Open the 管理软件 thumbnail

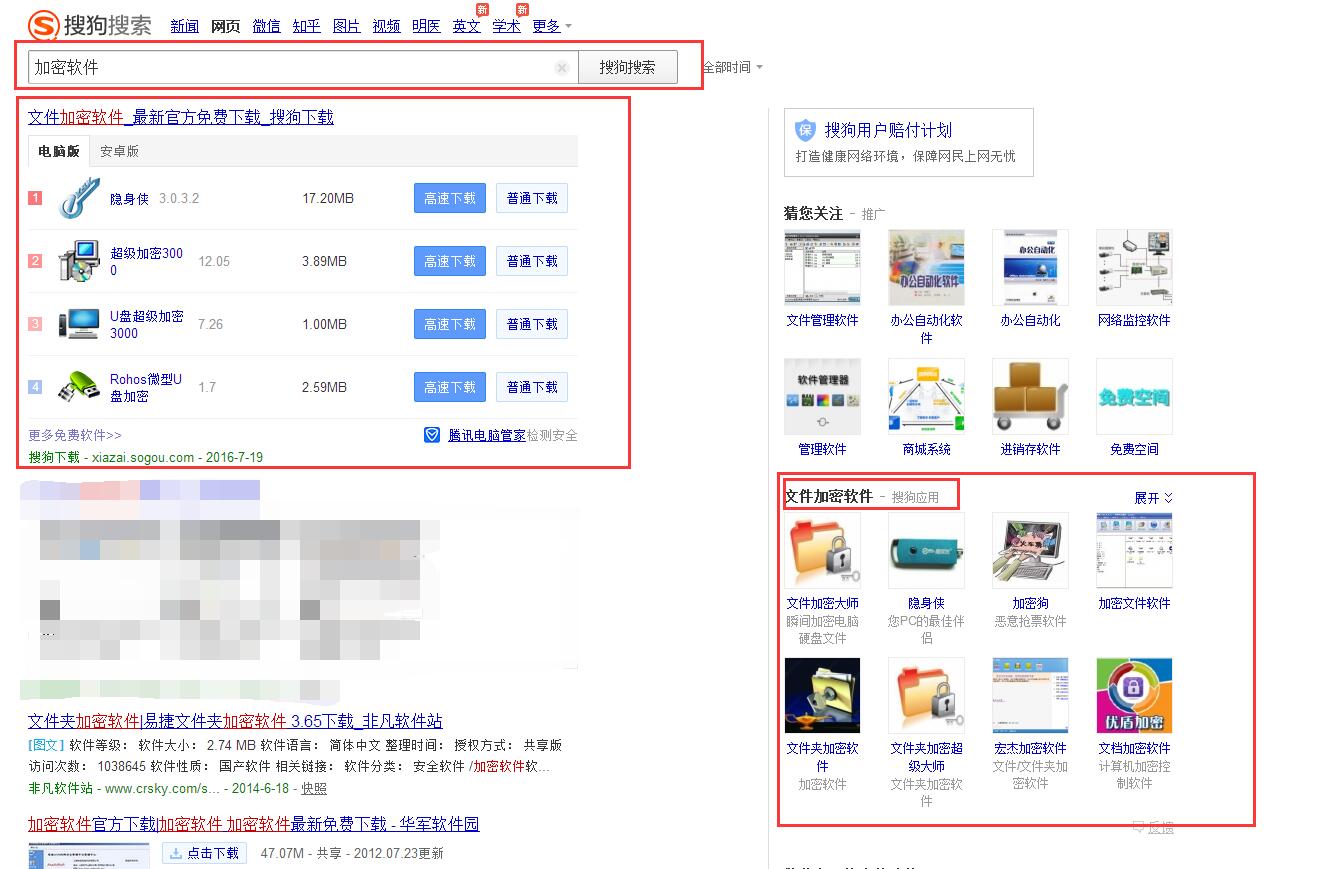[x=822, y=396]
